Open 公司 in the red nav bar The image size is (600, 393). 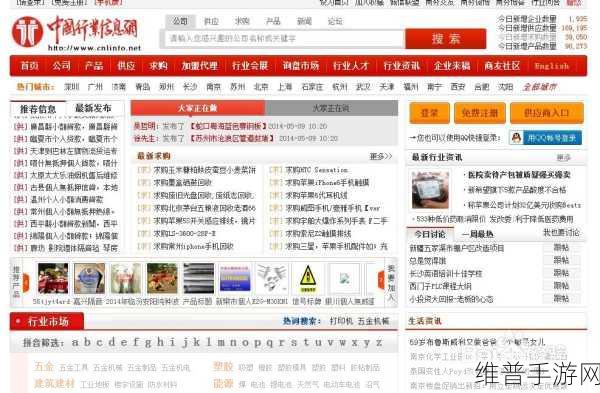(x=62, y=66)
